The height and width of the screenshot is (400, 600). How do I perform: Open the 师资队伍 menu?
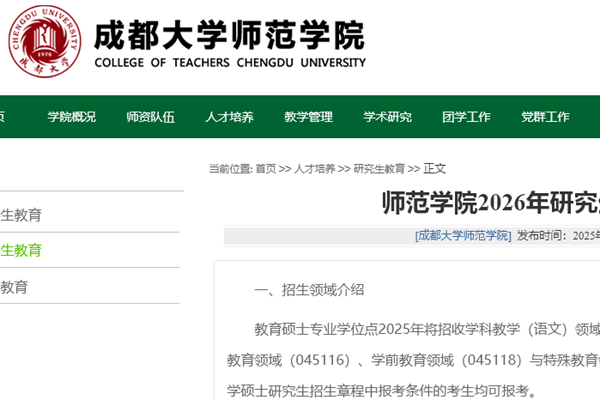coord(150,117)
